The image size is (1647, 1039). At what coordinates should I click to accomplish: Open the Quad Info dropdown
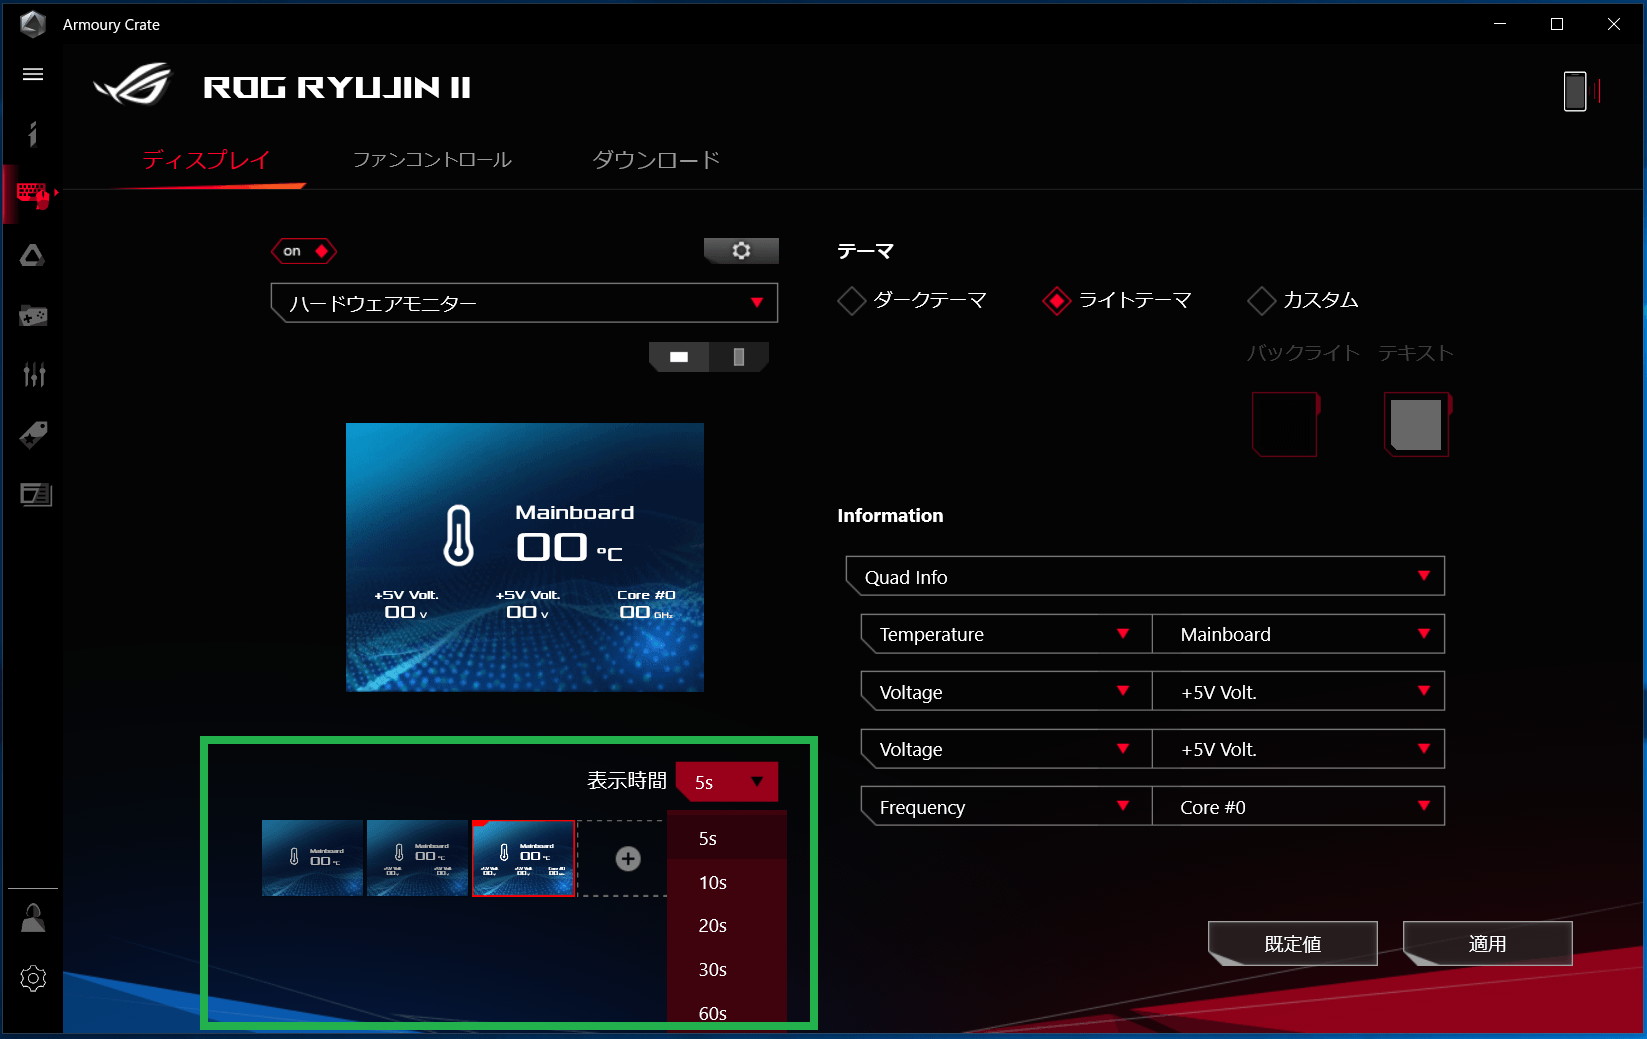pos(1145,576)
